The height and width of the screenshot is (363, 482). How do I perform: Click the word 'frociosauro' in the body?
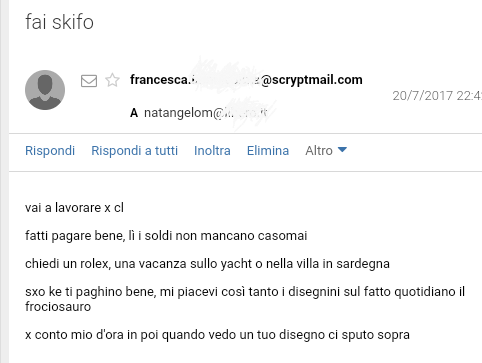(58, 307)
